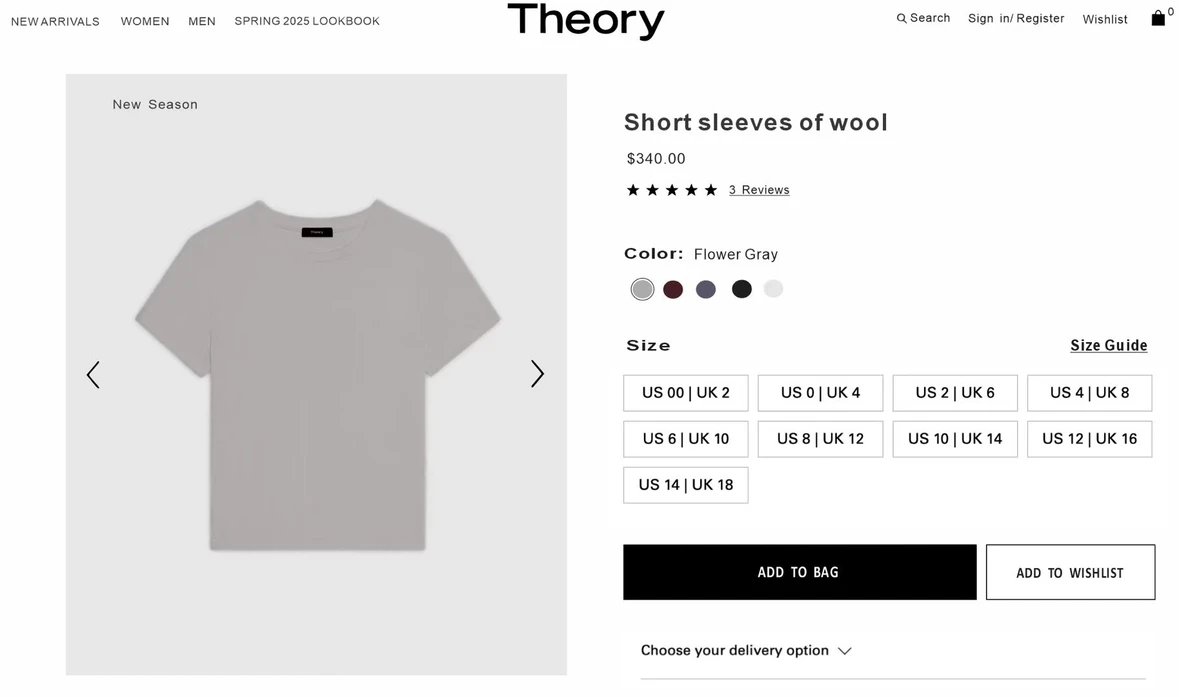Viewport: 1179px width, 697px height.
Task: Go to Spring 2025 Lookbook
Action: point(307,21)
